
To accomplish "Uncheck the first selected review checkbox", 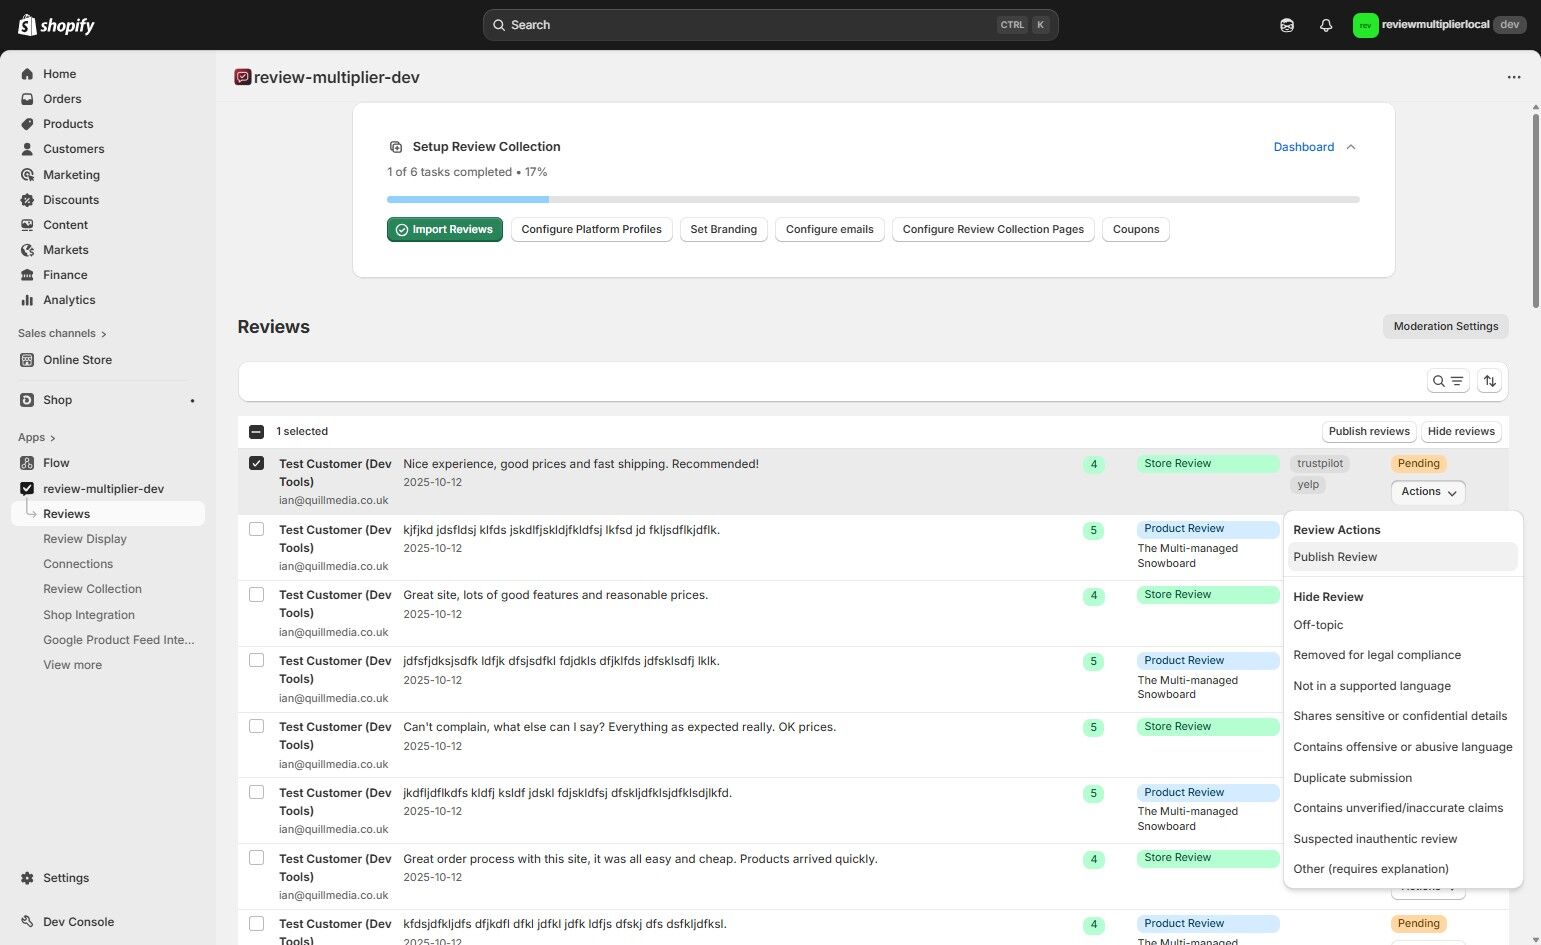I will click(257, 464).
